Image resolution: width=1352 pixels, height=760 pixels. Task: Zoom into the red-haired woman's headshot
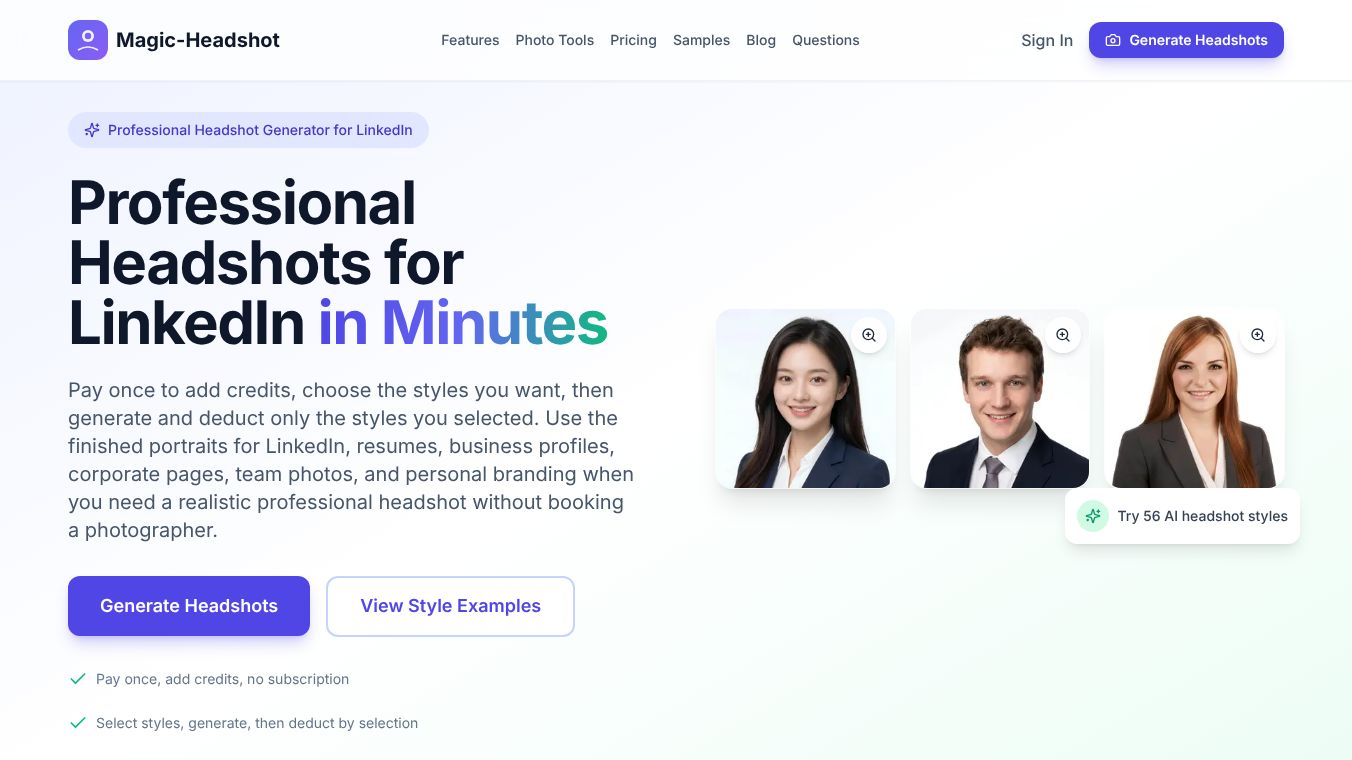(x=1258, y=335)
